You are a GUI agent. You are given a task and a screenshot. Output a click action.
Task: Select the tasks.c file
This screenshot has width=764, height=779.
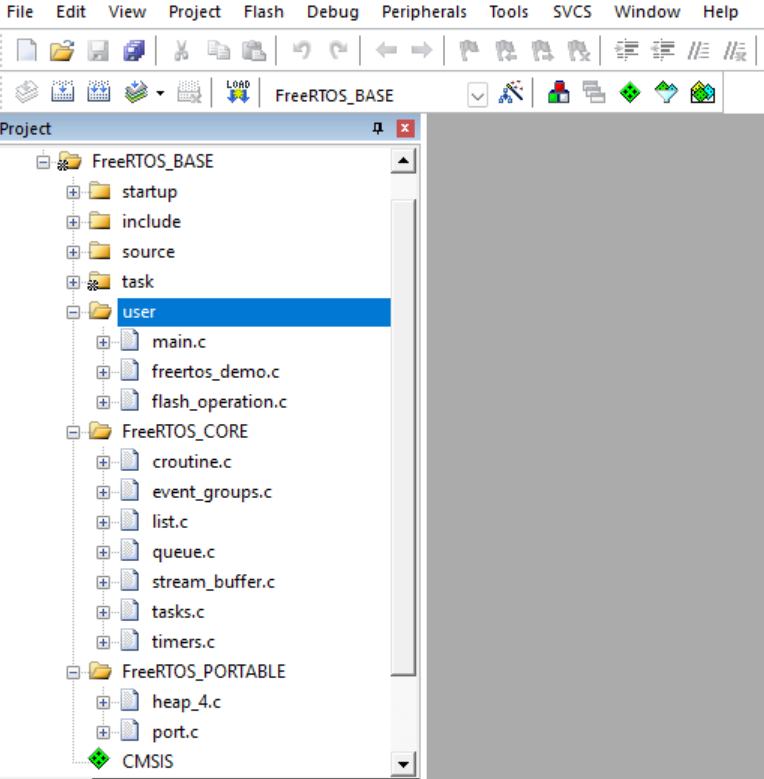(178, 612)
